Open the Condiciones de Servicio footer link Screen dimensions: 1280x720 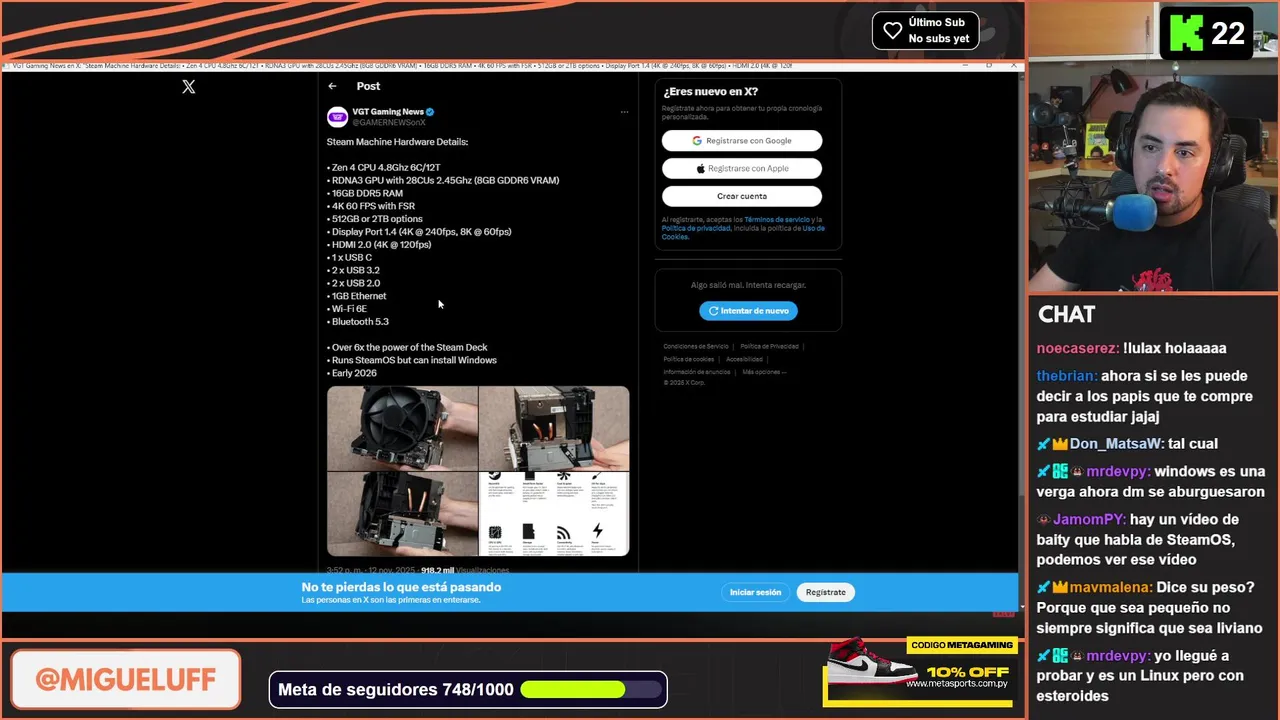696,346
